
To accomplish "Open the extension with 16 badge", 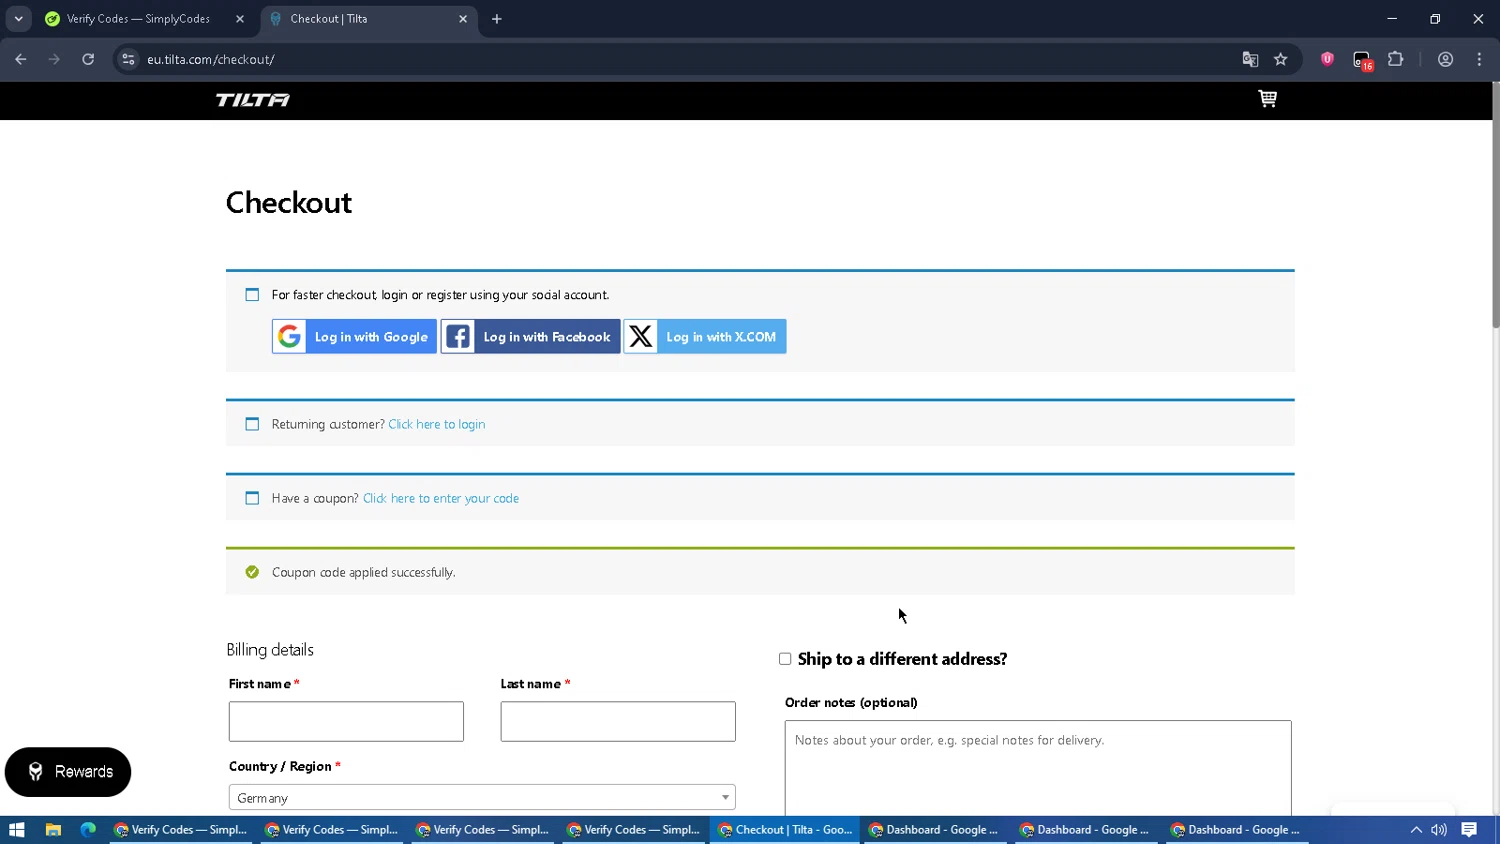I will 1362,60.
